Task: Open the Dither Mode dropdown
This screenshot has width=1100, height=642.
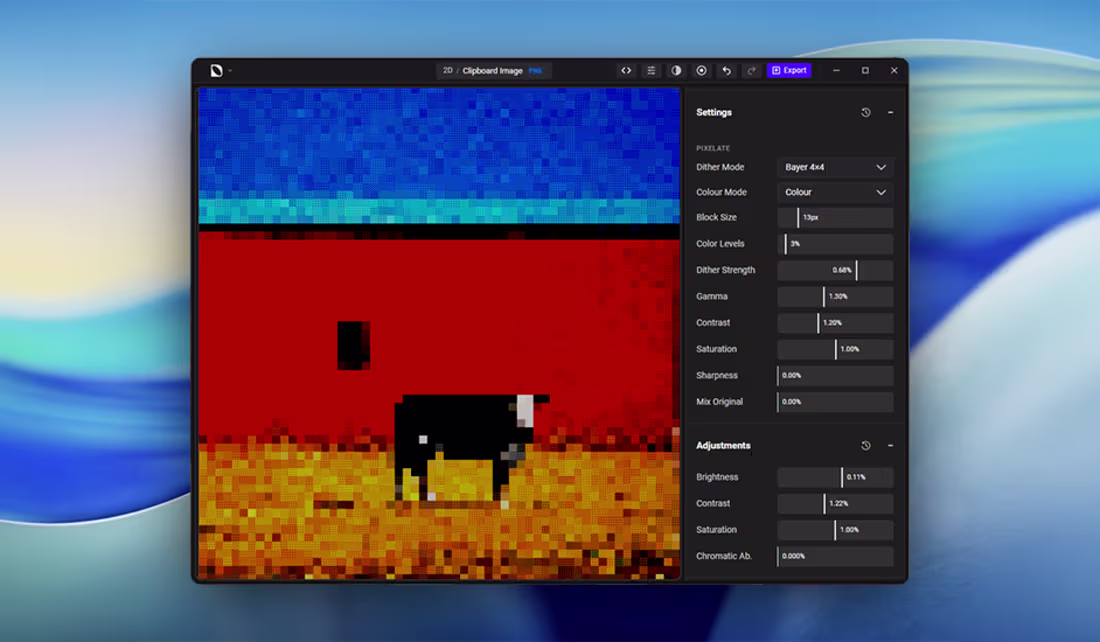Action: pyautogui.click(x=836, y=167)
